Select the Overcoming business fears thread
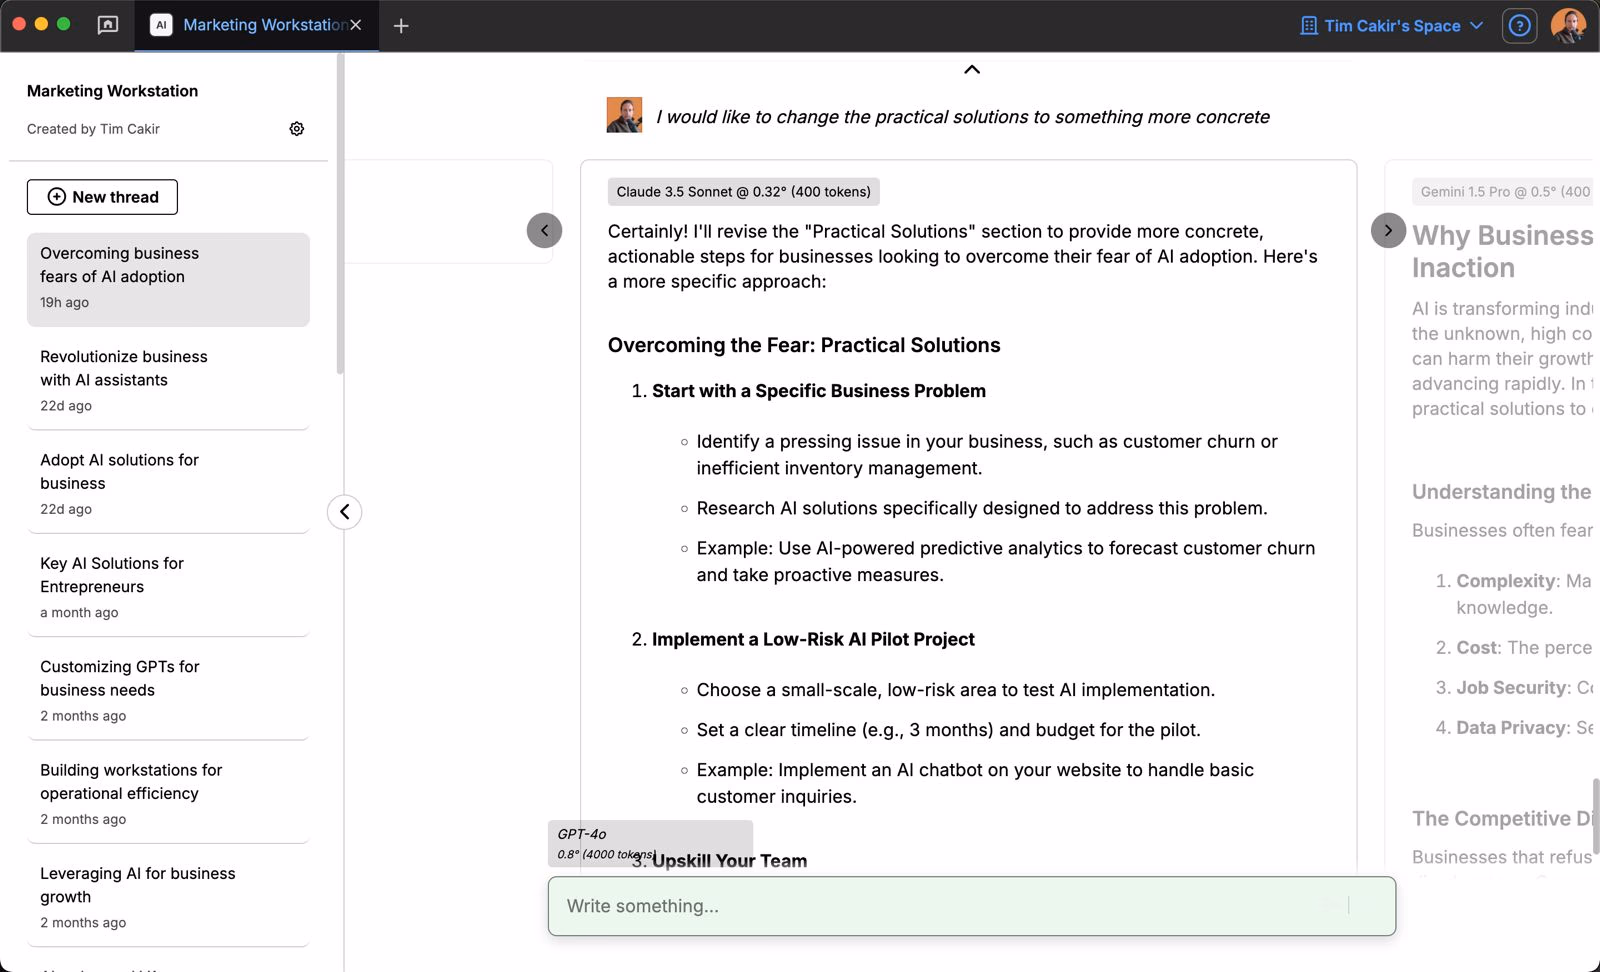Viewport: 1600px width, 972px height. click(x=168, y=276)
